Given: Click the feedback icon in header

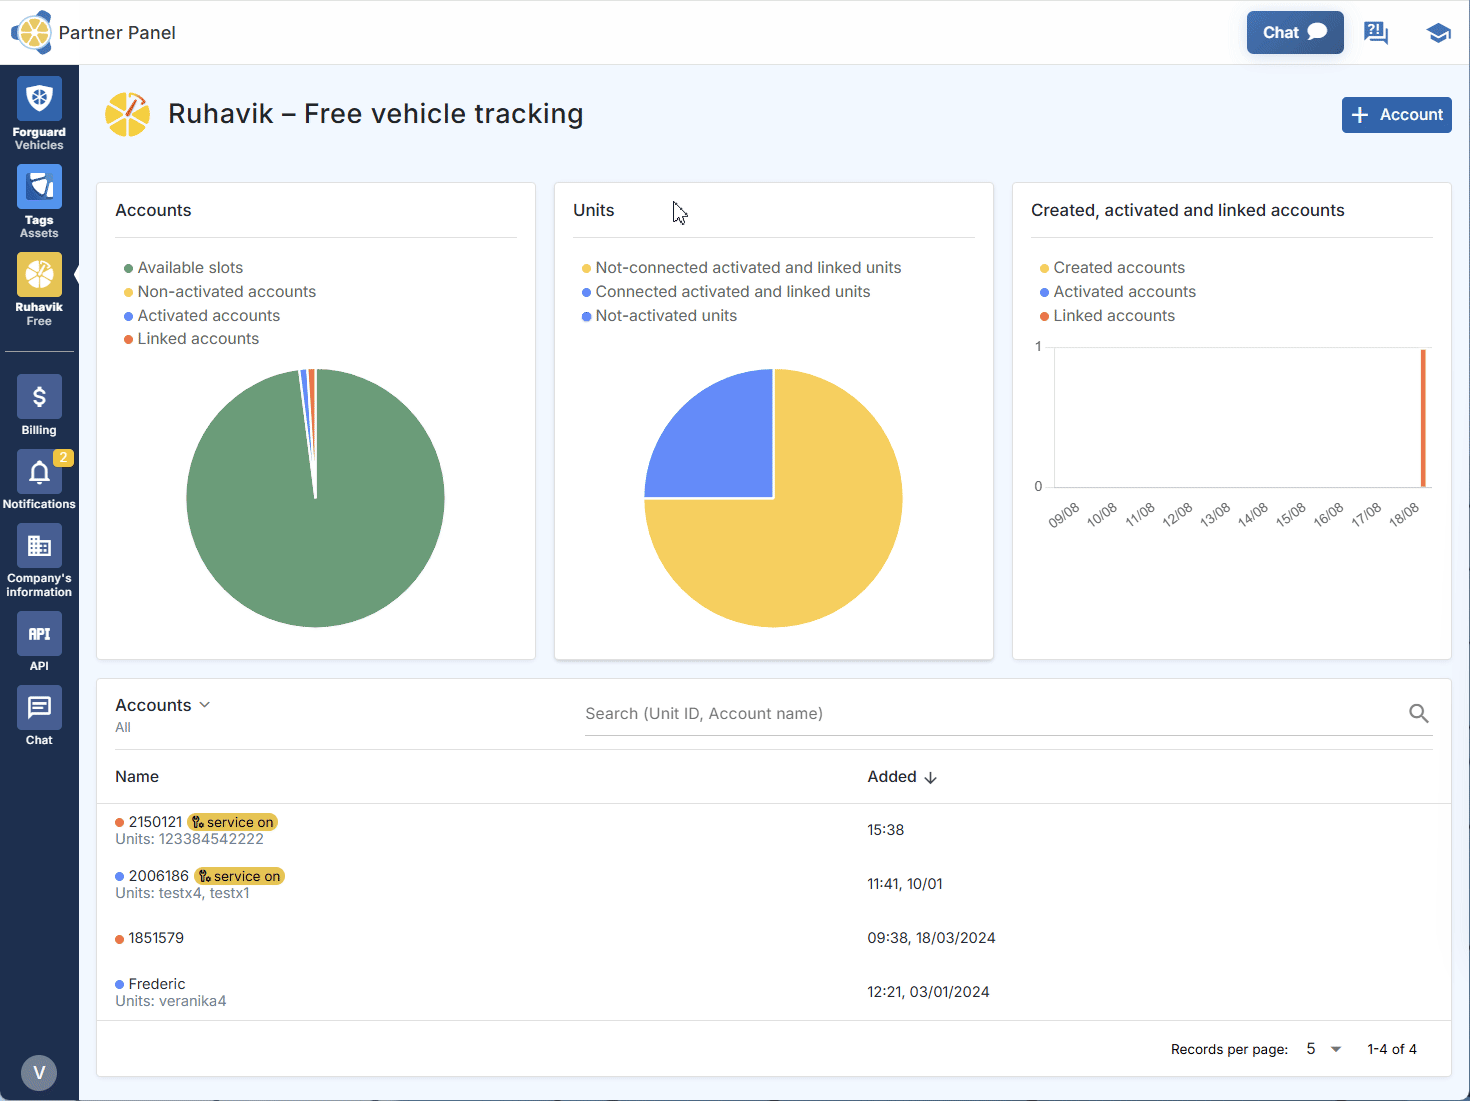Looking at the screenshot, I should [x=1376, y=33].
